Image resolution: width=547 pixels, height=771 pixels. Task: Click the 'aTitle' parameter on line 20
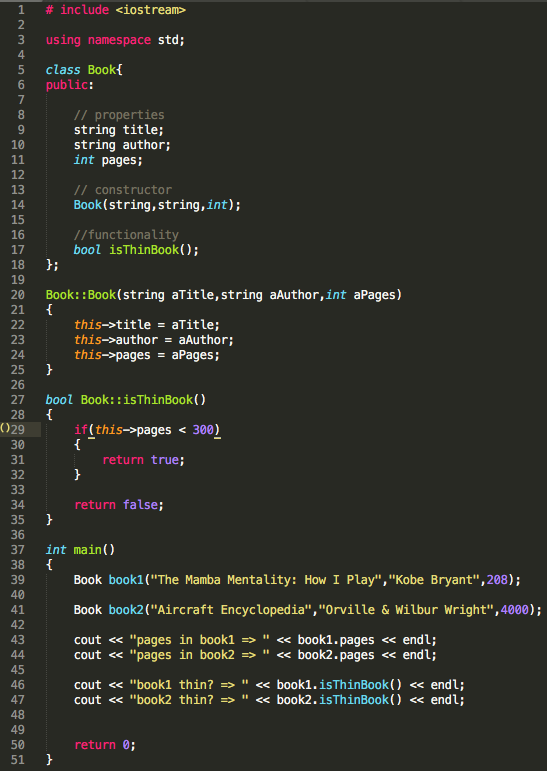click(192, 295)
